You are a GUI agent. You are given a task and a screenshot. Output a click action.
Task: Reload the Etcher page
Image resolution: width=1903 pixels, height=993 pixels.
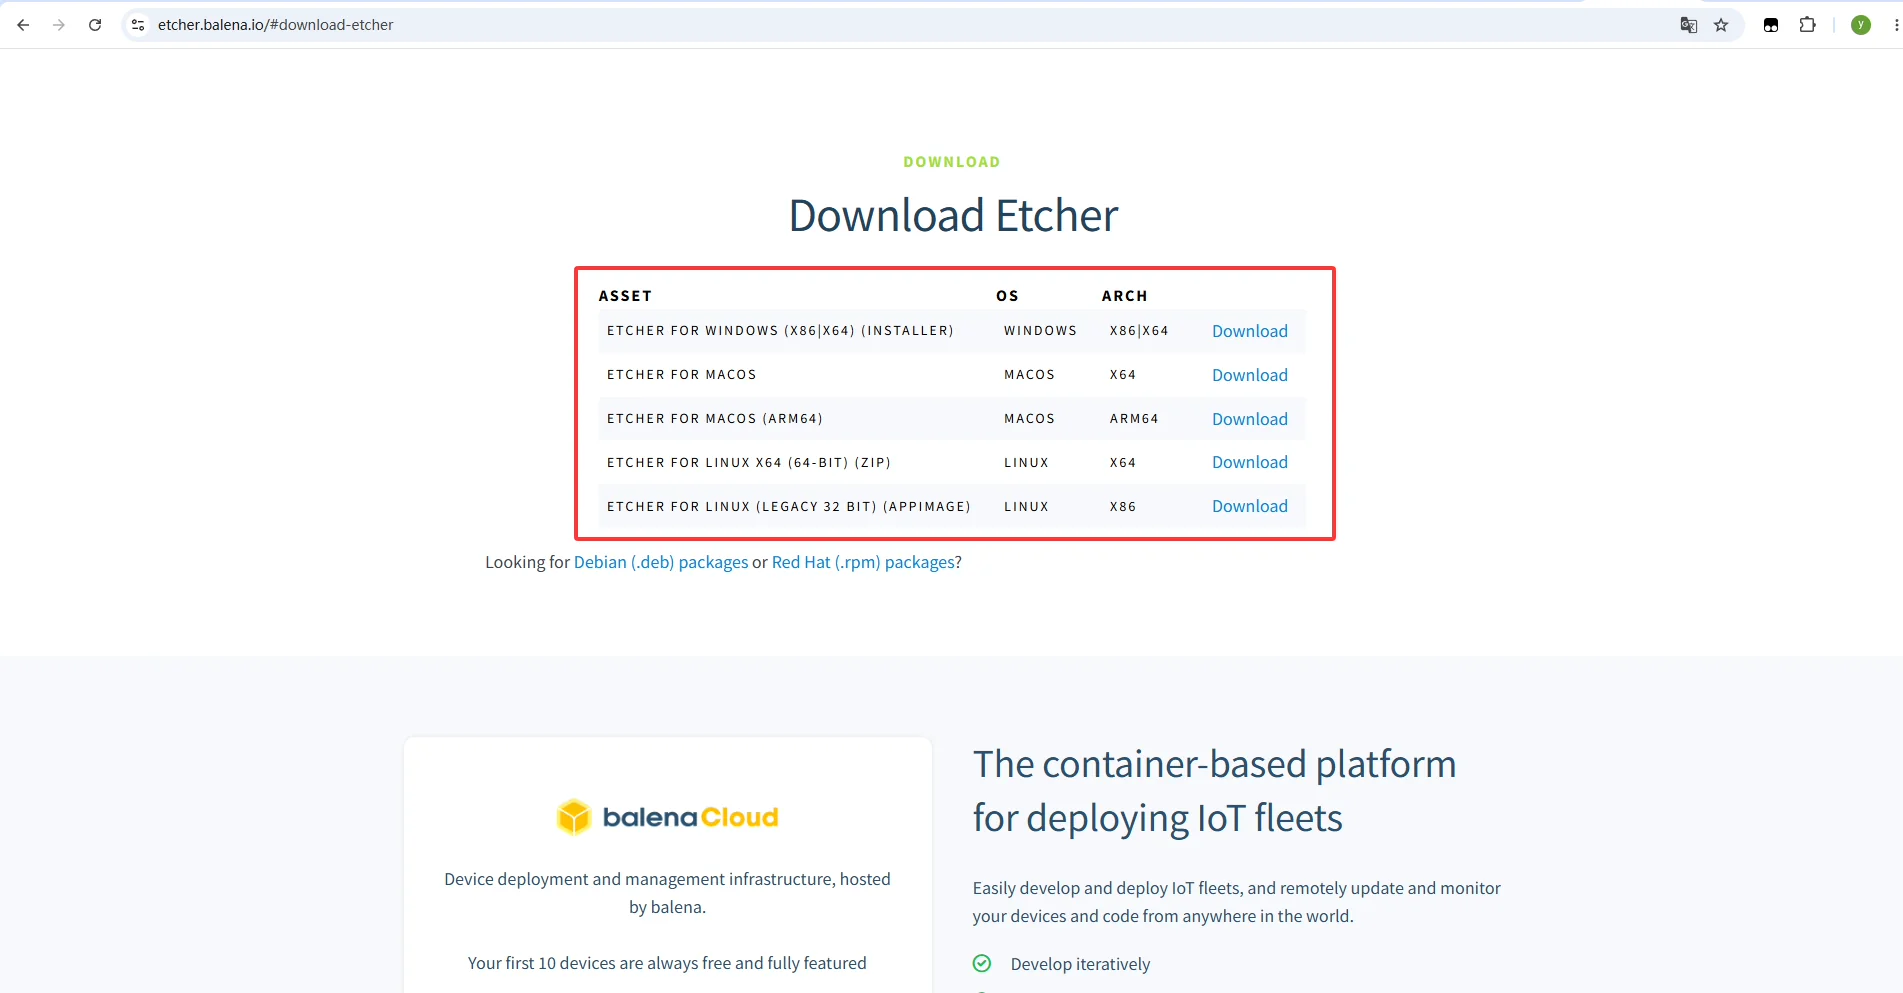[95, 25]
